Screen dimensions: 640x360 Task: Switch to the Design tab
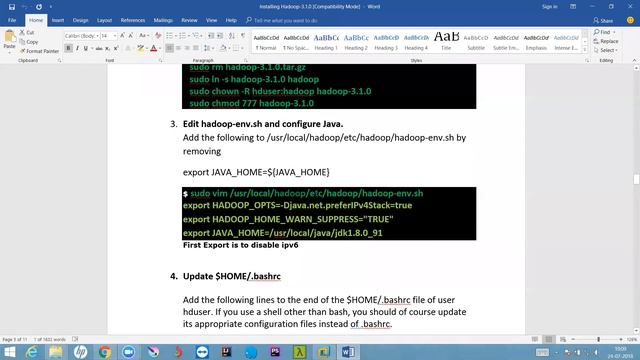click(80, 20)
